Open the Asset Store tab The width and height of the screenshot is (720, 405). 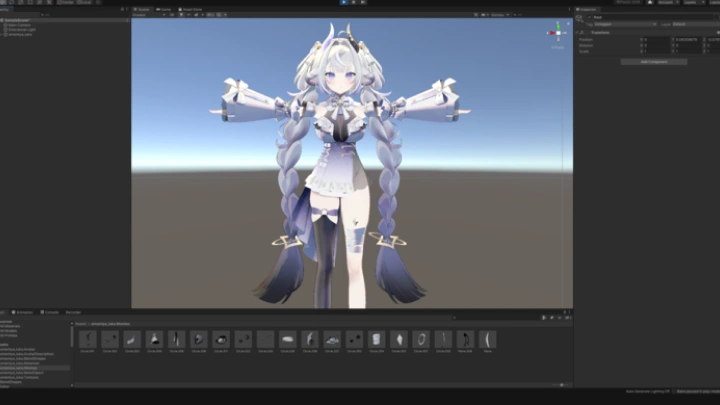[191, 9]
